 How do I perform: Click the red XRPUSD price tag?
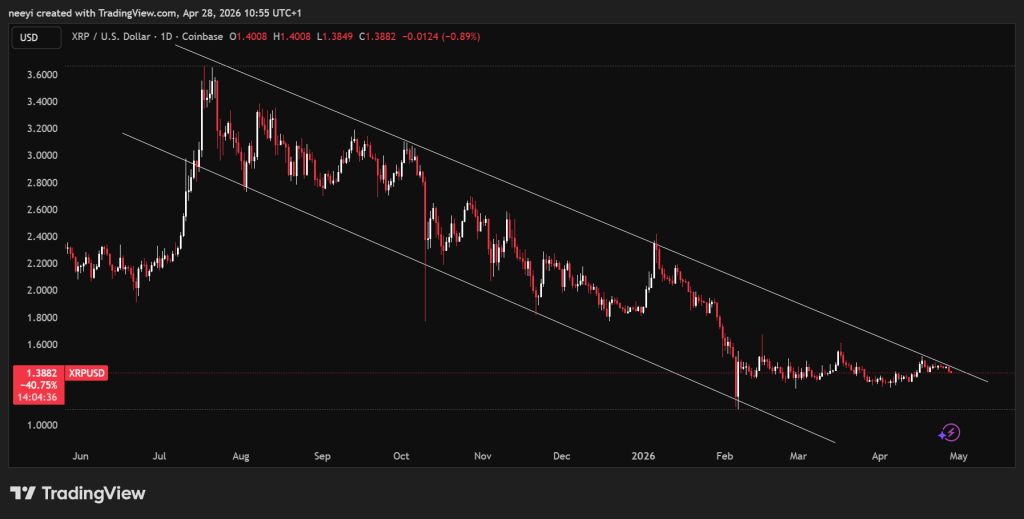pyautogui.click(x=85, y=373)
